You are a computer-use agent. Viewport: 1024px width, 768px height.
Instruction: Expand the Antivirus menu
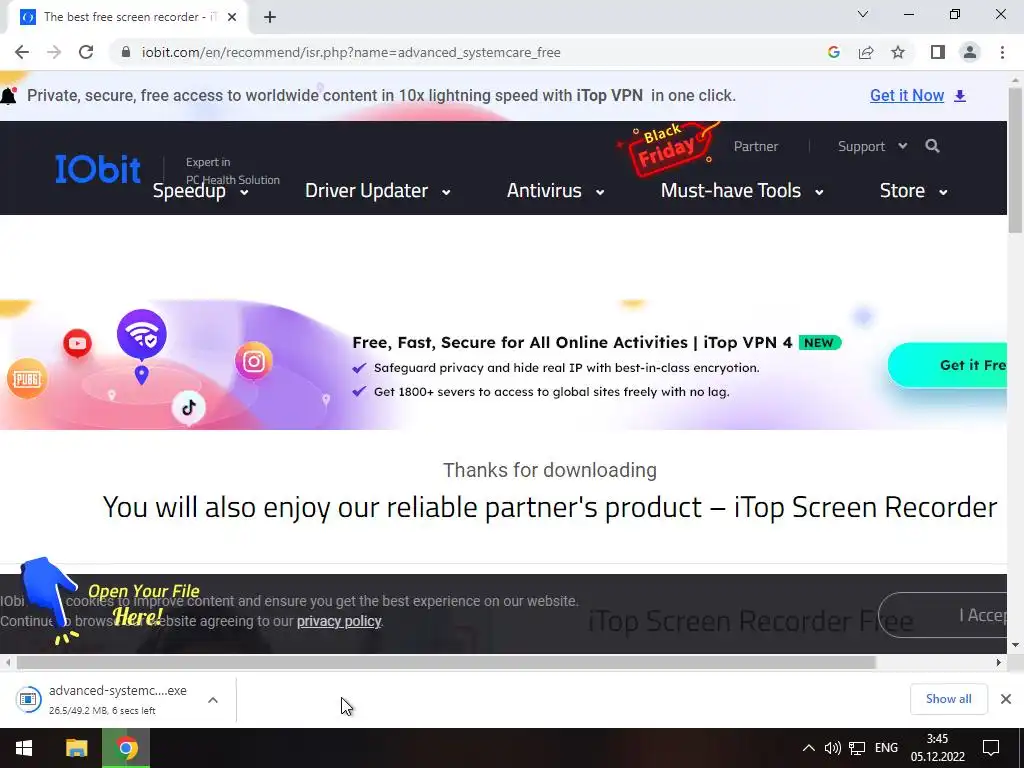555,191
